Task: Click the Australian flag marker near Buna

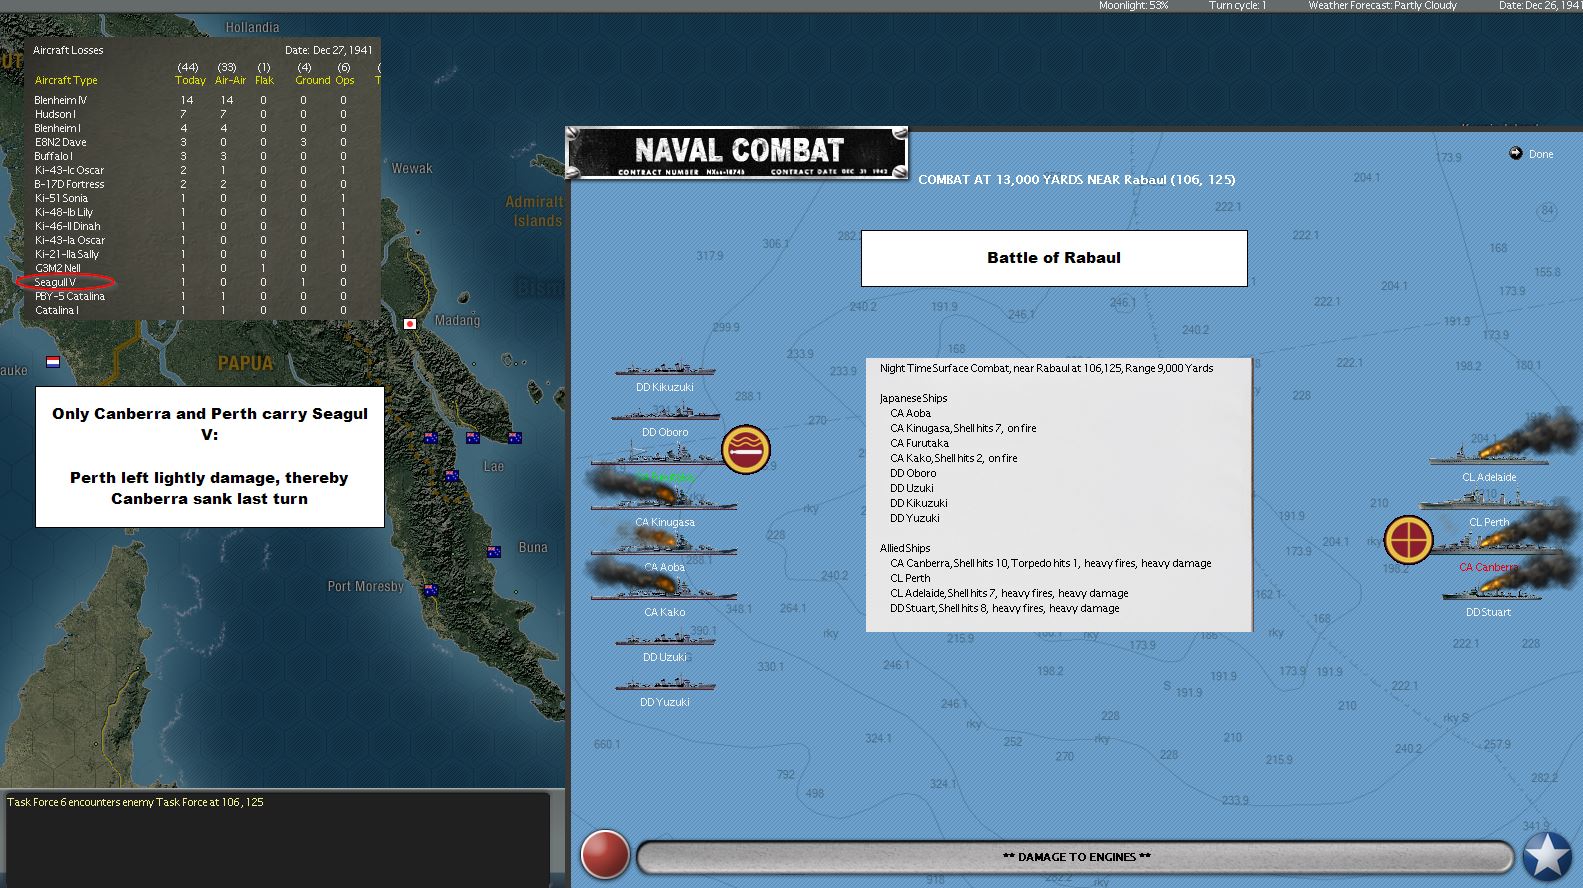Action: (494, 552)
